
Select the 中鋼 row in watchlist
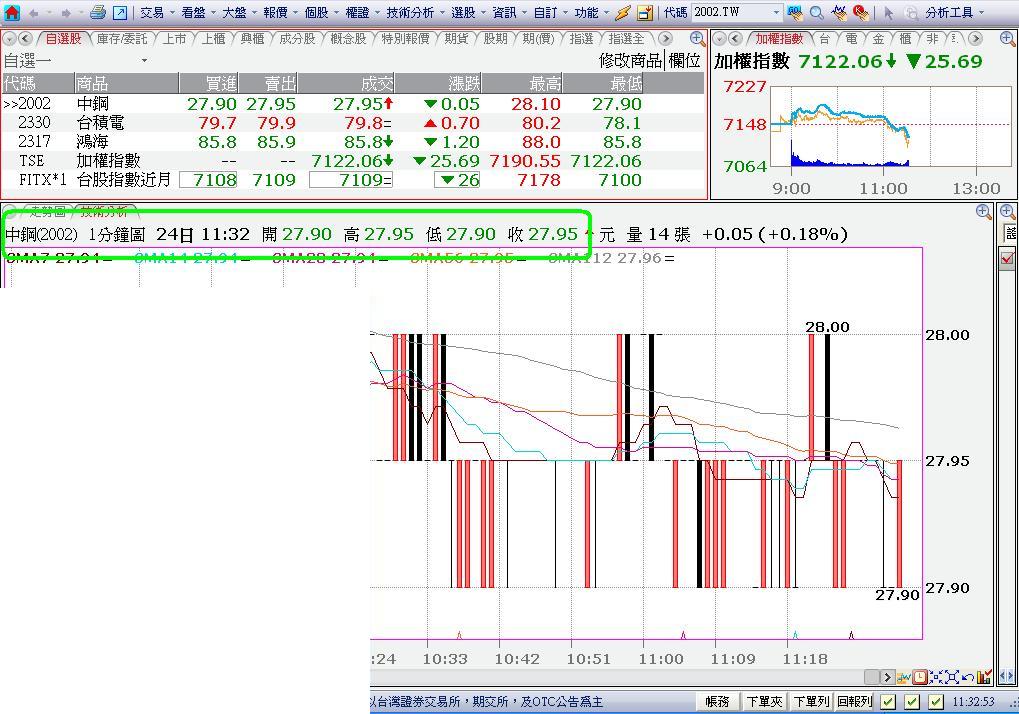point(354,104)
